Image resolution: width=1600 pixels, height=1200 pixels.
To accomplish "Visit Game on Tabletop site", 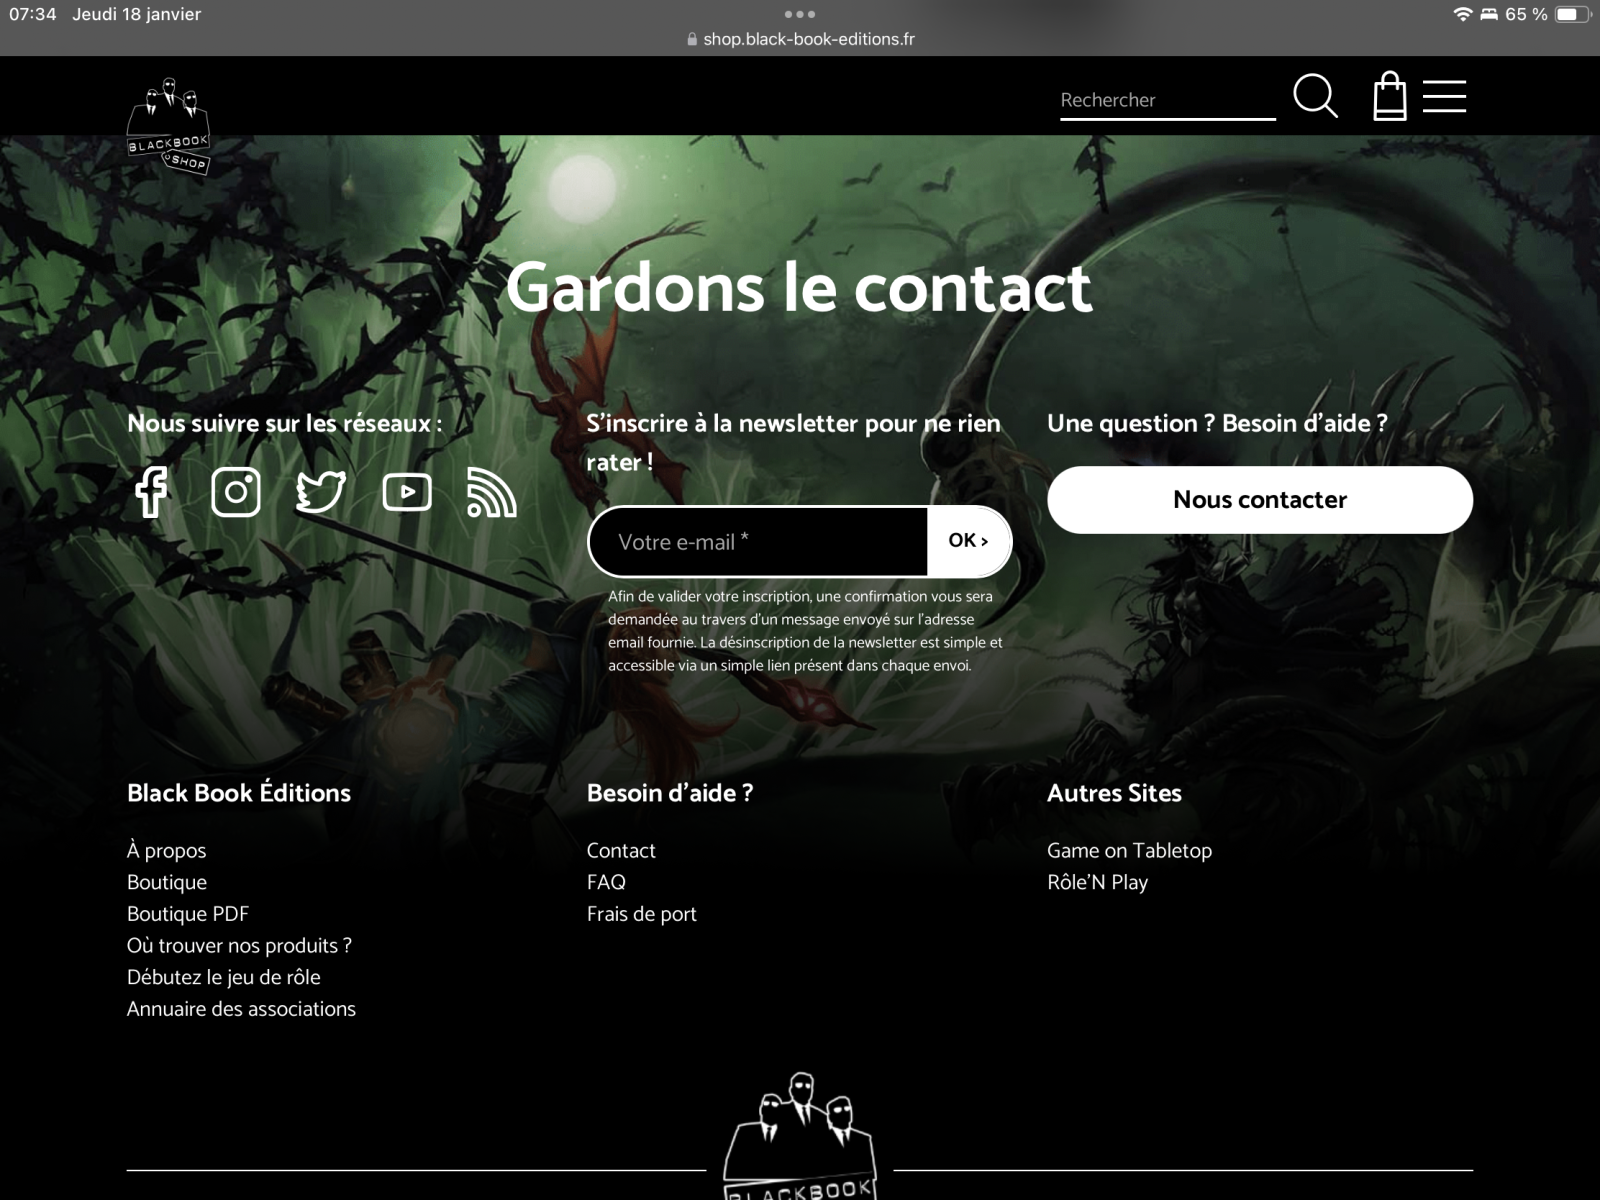I will tap(1129, 851).
